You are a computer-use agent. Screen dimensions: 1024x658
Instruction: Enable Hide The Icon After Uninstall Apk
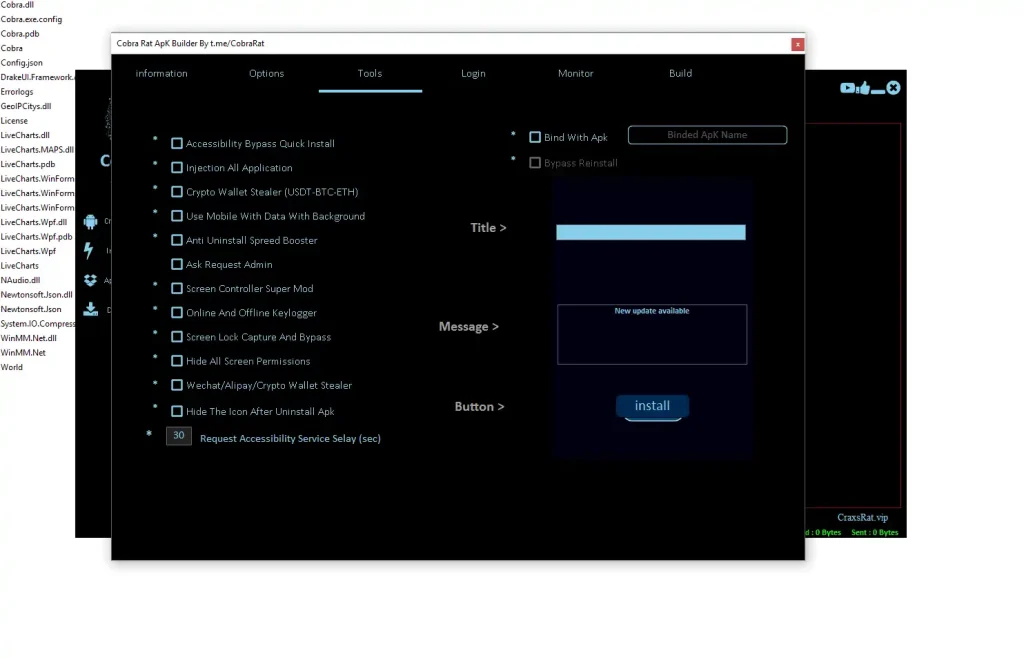pyautogui.click(x=176, y=411)
